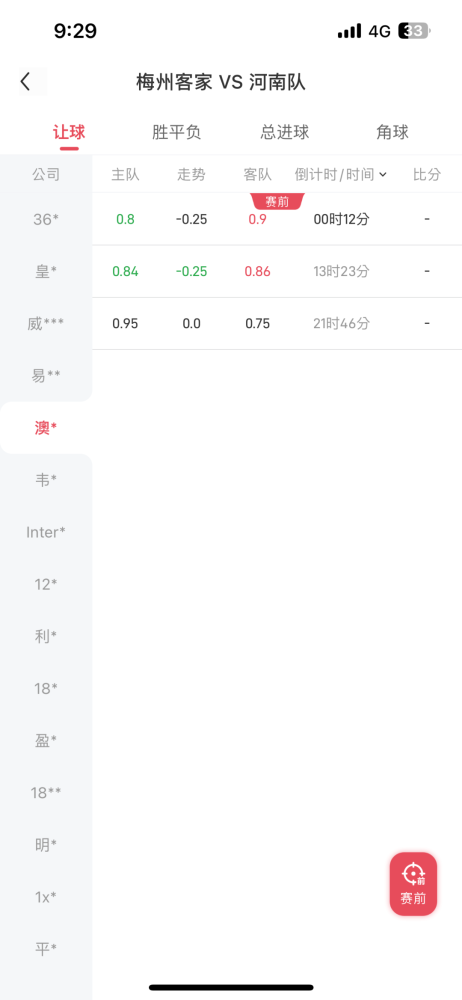Image resolution: width=462 pixels, height=1000 pixels.
Task: Pick Inter* from company sidebar
Action: pyautogui.click(x=46, y=532)
